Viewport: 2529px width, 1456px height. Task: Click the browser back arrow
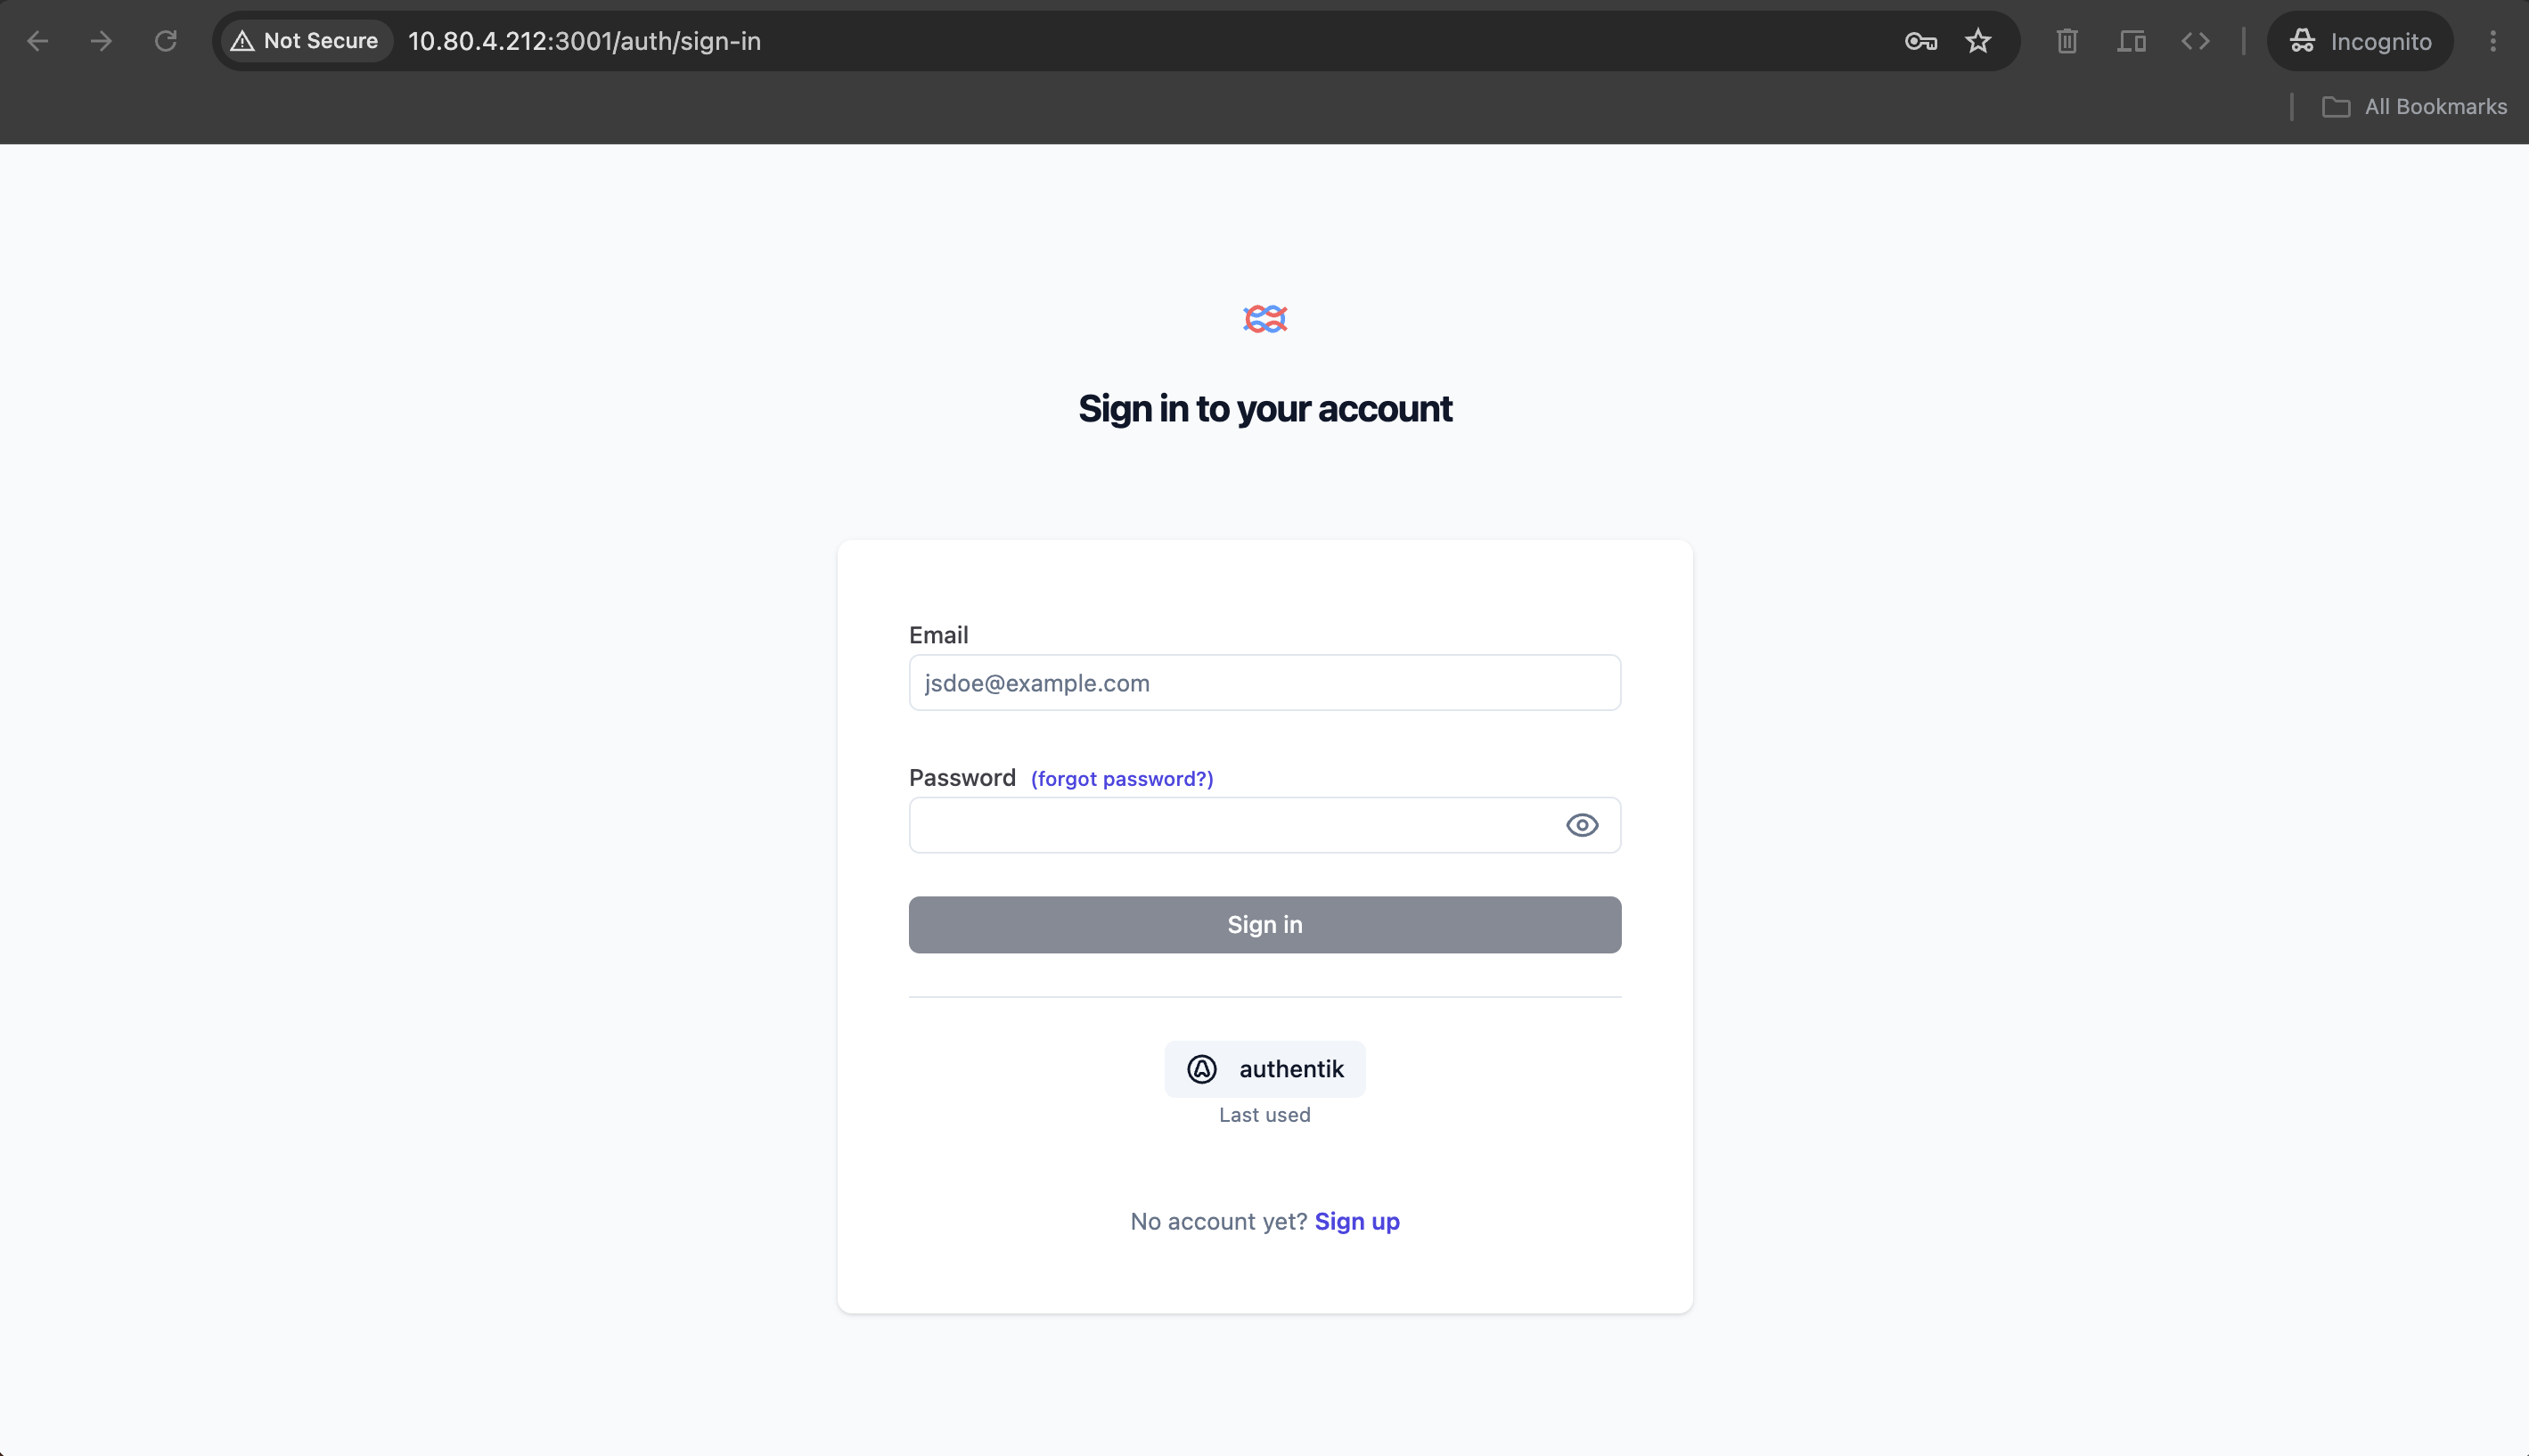pyautogui.click(x=38, y=41)
